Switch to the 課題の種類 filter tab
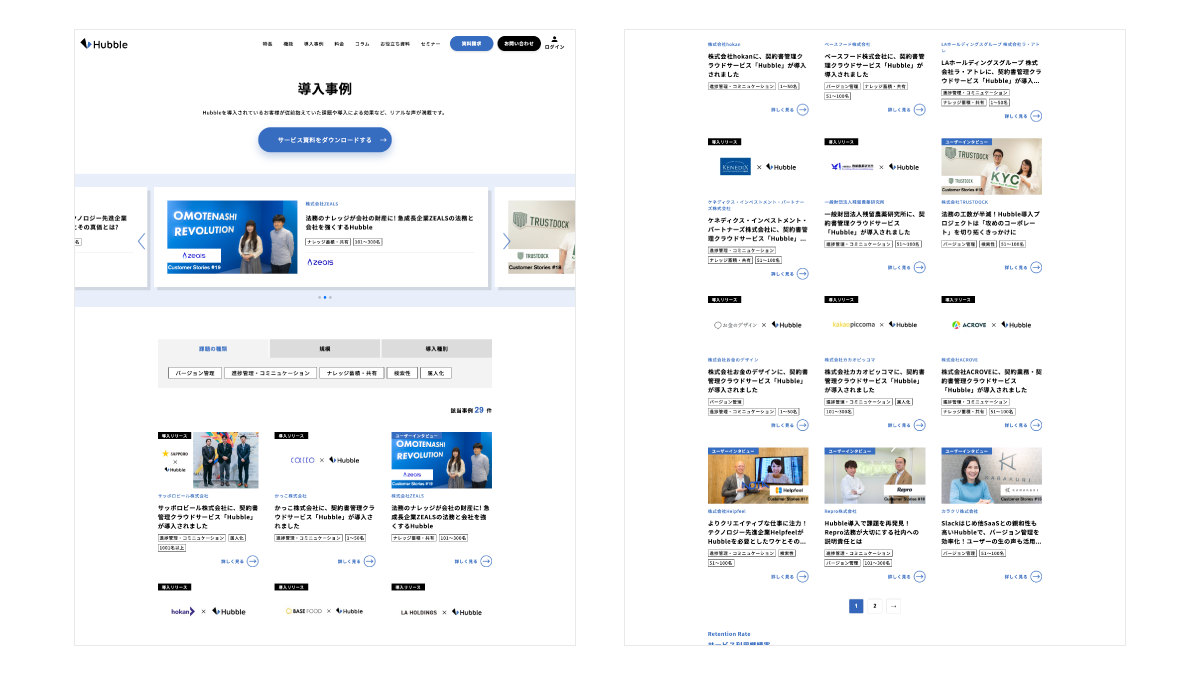The width and height of the screenshot is (1200, 675). pyautogui.click(x=214, y=349)
